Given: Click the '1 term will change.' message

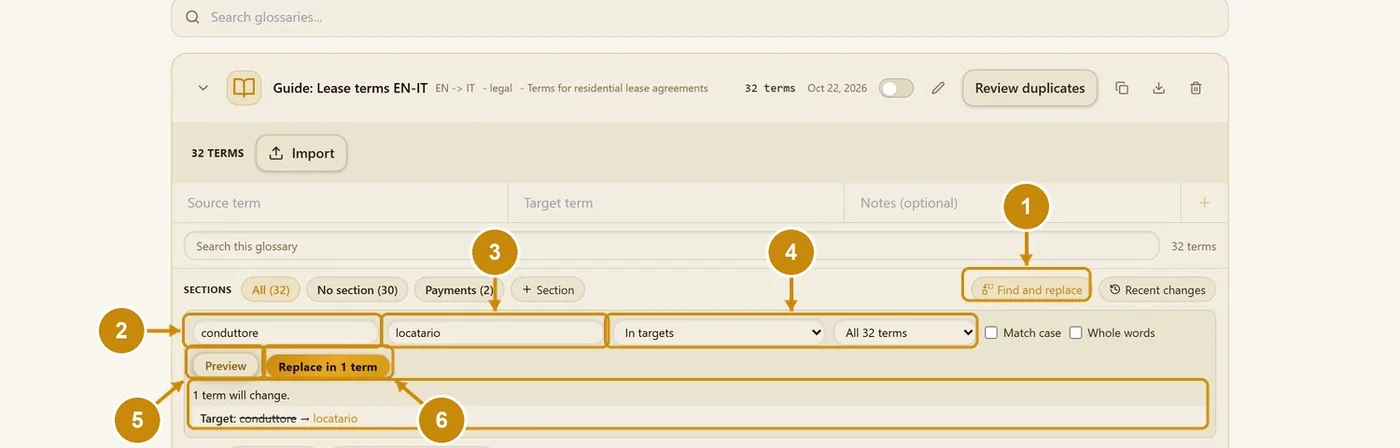Looking at the screenshot, I should click(241, 395).
